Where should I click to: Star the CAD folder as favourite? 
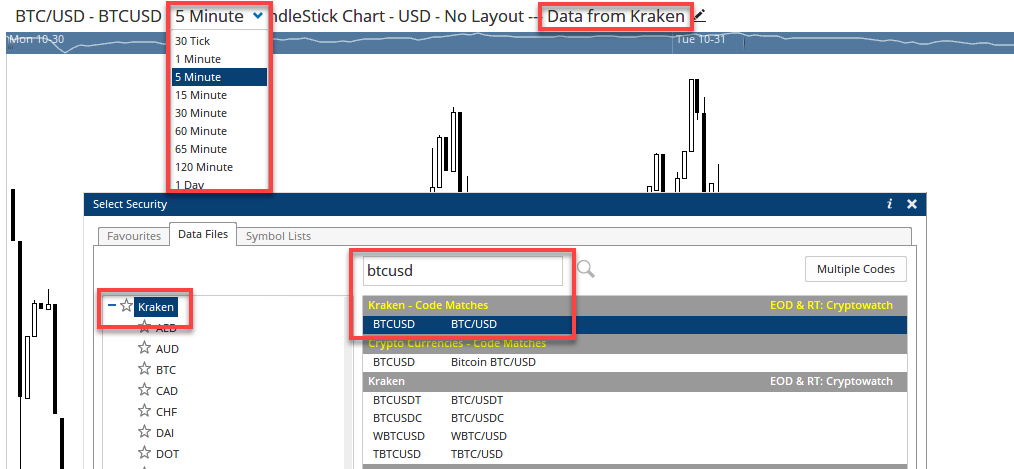click(x=144, y=390)
